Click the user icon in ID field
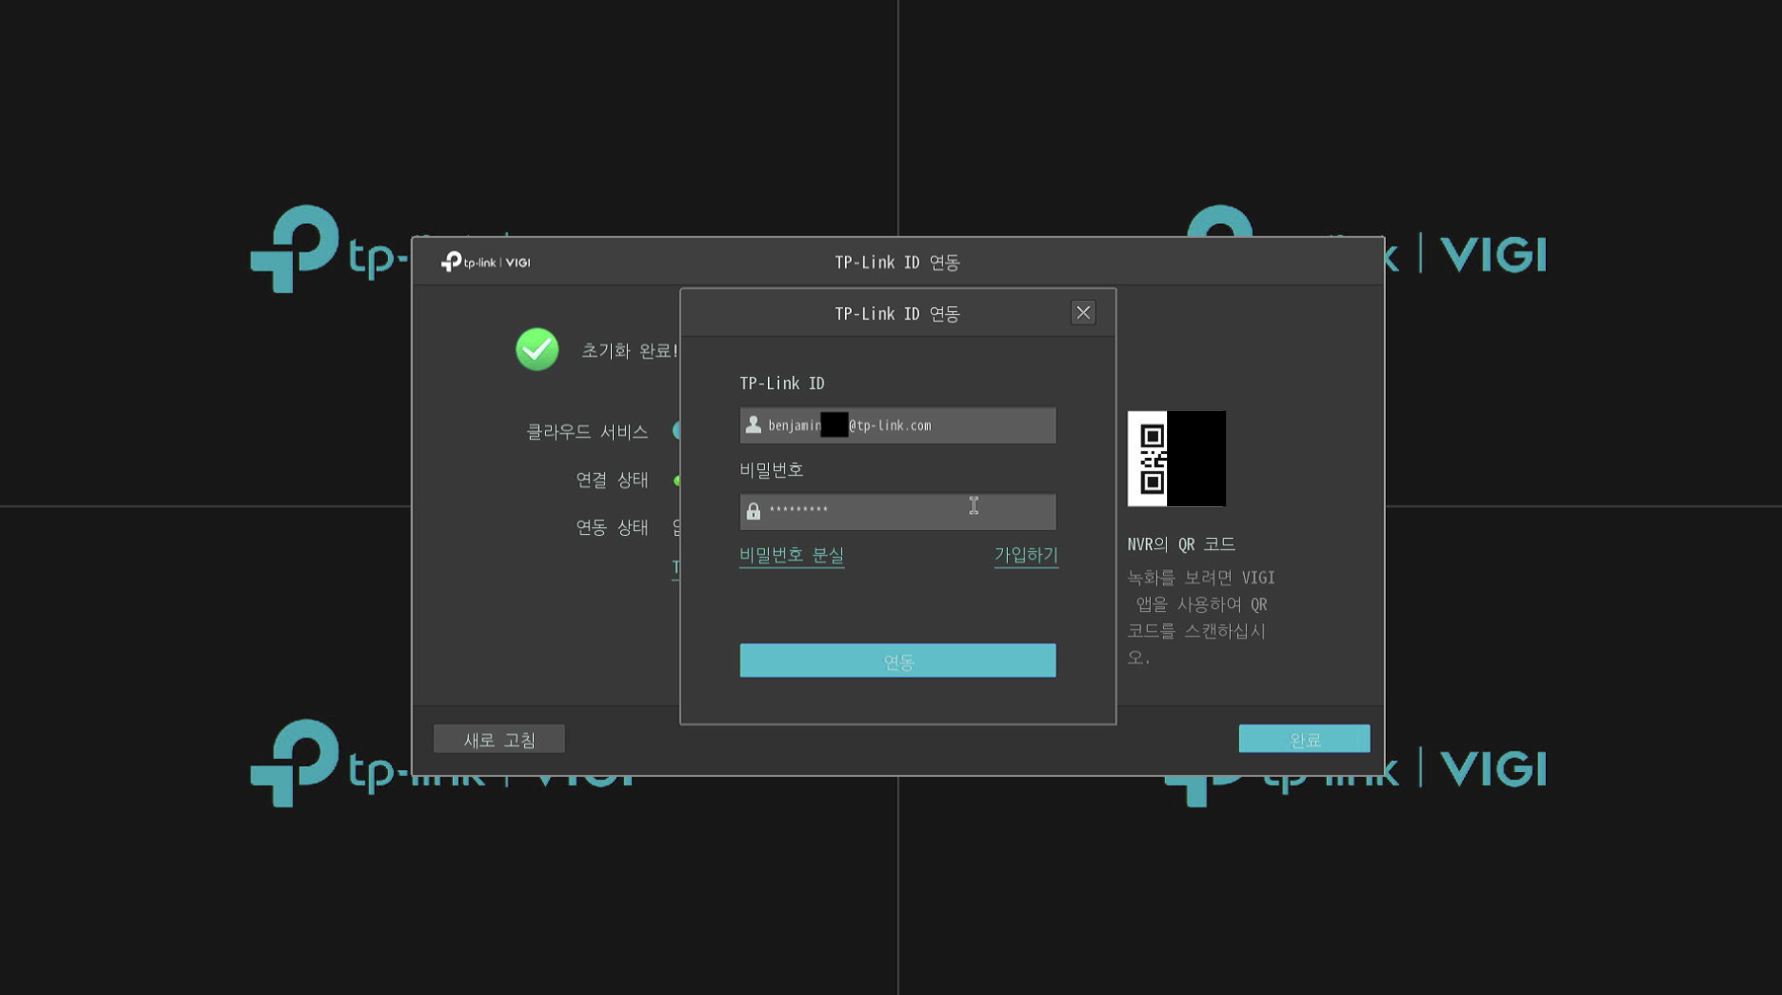1782x995 pixels. pyautogui.click(x=753, y=425)
